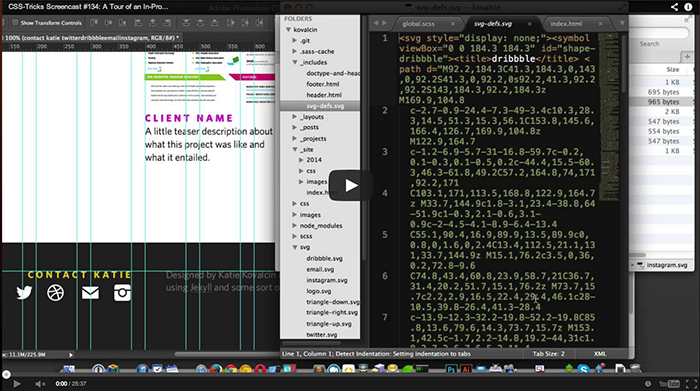Sort by the Size column in Finder
The height and width of the screenshot is (391, 700).
coord(672,70)
